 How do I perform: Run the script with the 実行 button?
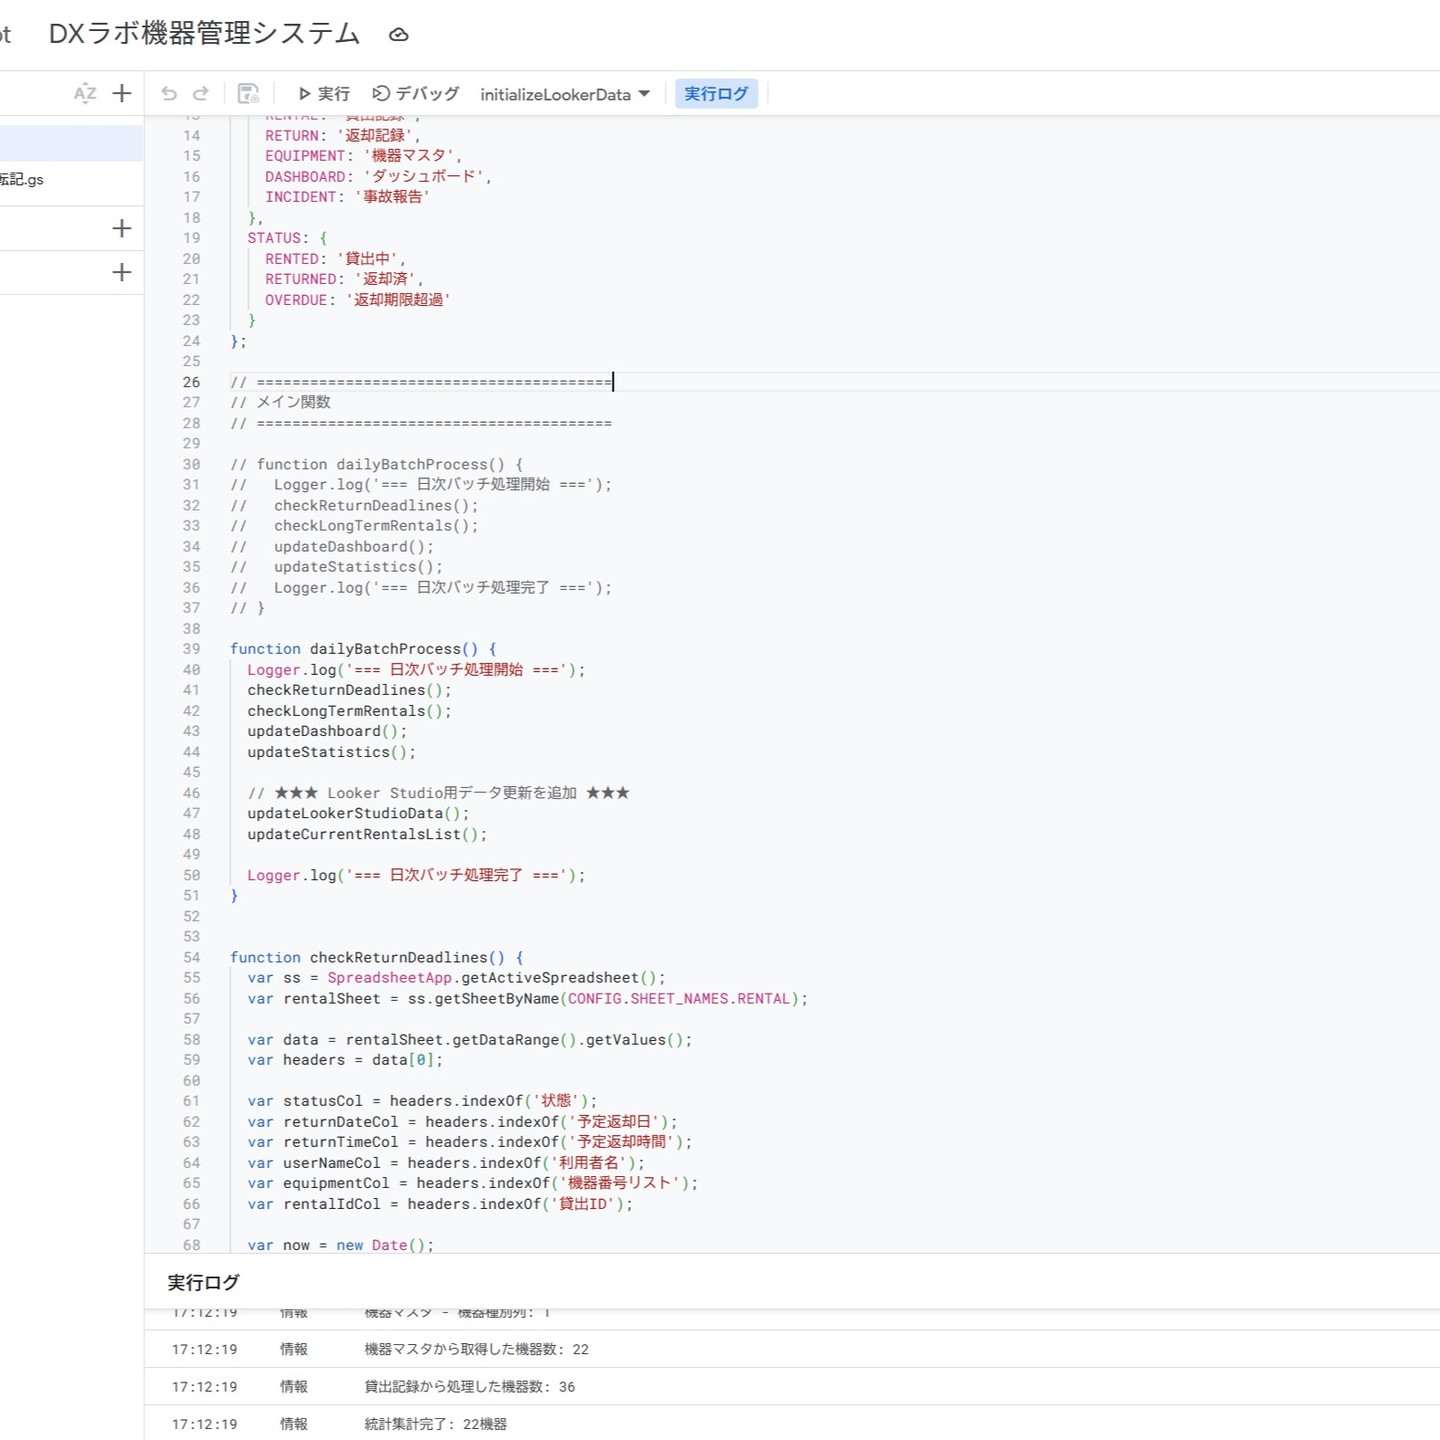322,93
